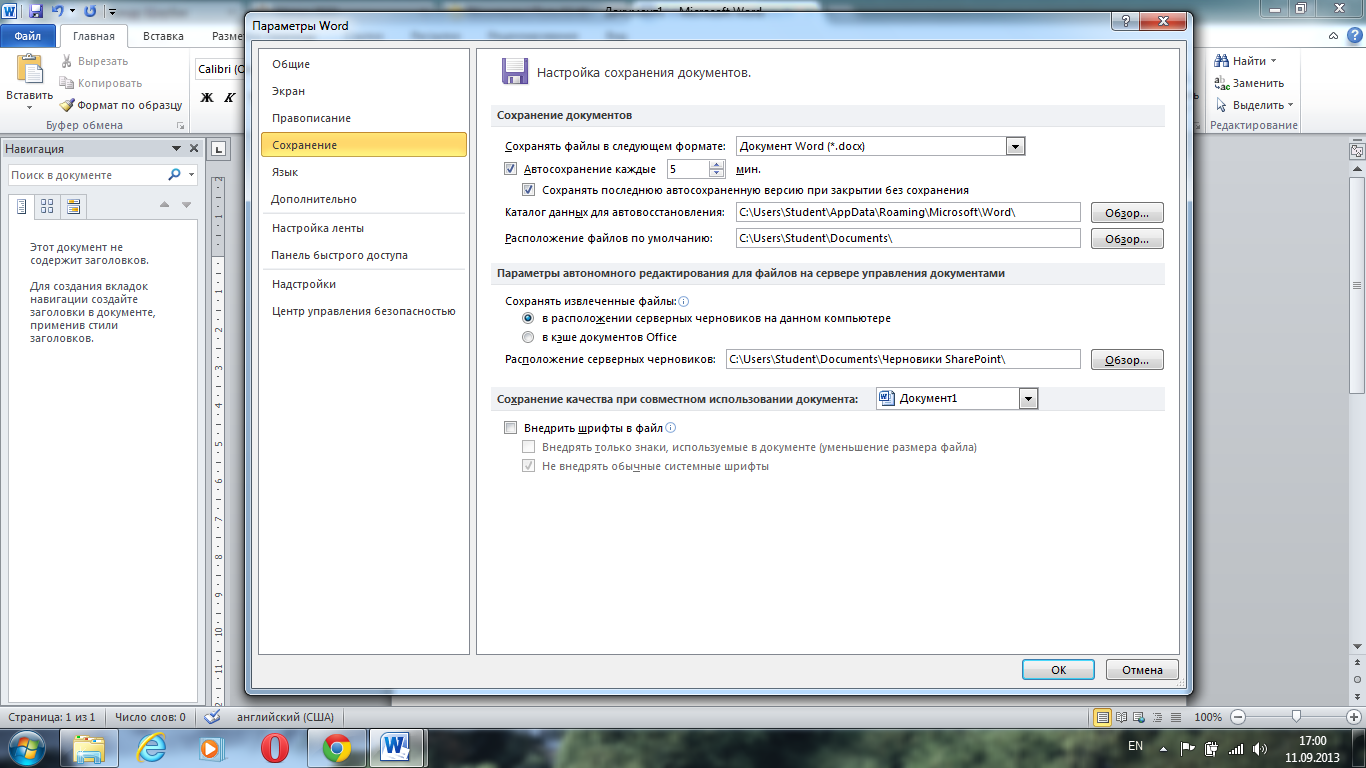Click the Windows Start button
The height and width of the screenshot is (768, 1366).
point(27,747)
